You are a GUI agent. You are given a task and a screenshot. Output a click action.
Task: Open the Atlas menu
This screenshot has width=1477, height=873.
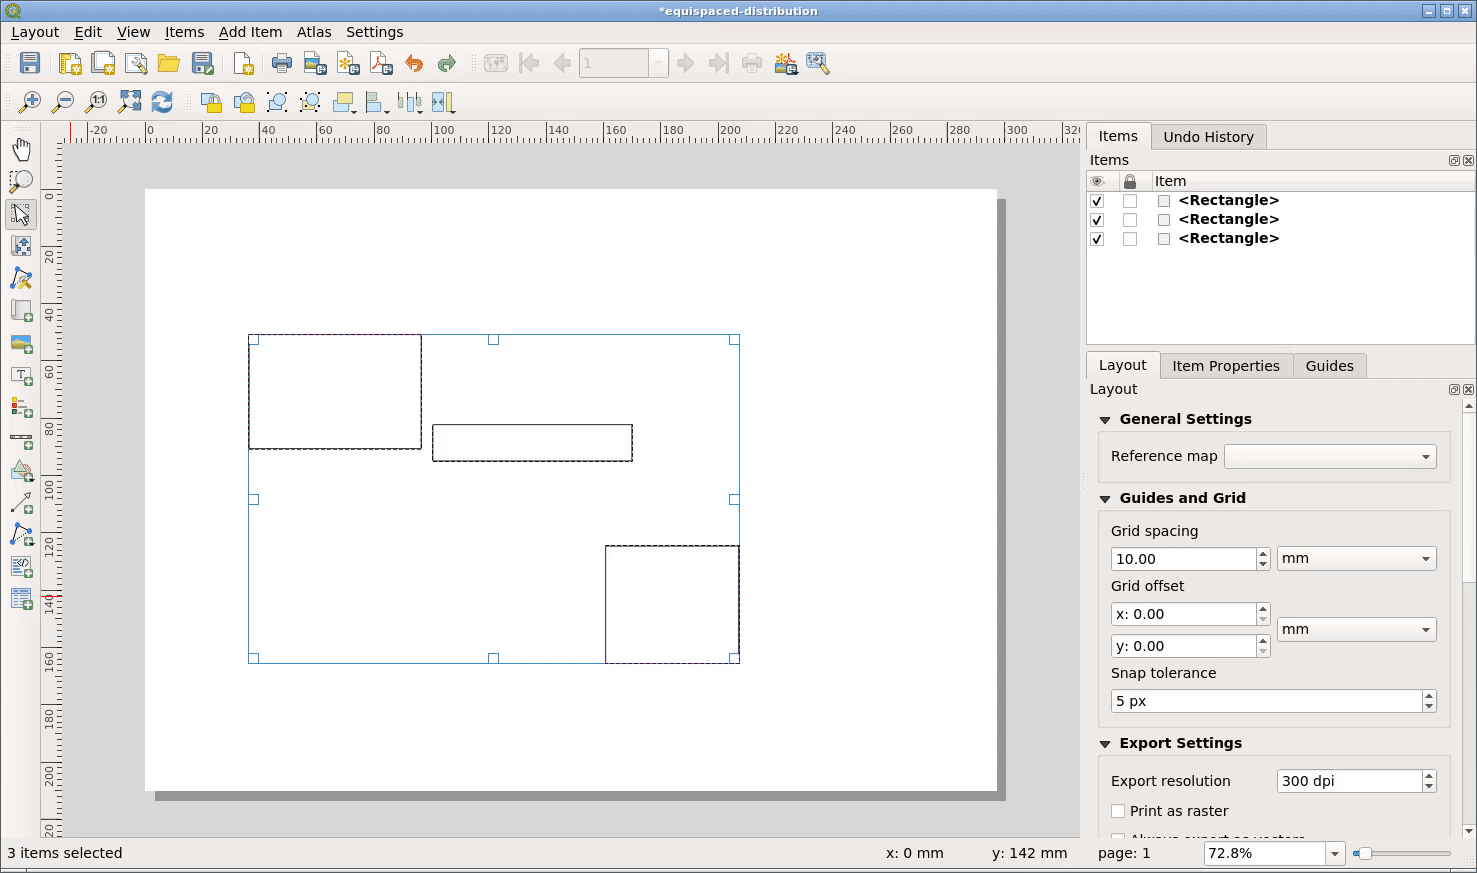pyautogui.click(x=314, y=32)
